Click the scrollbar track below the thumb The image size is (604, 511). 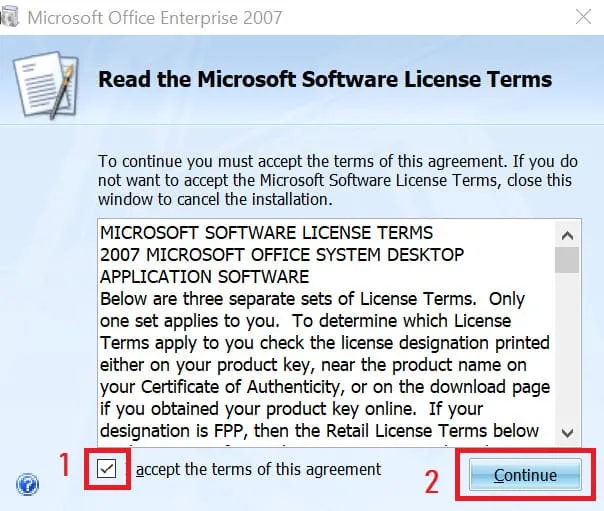tap(567, 347)
